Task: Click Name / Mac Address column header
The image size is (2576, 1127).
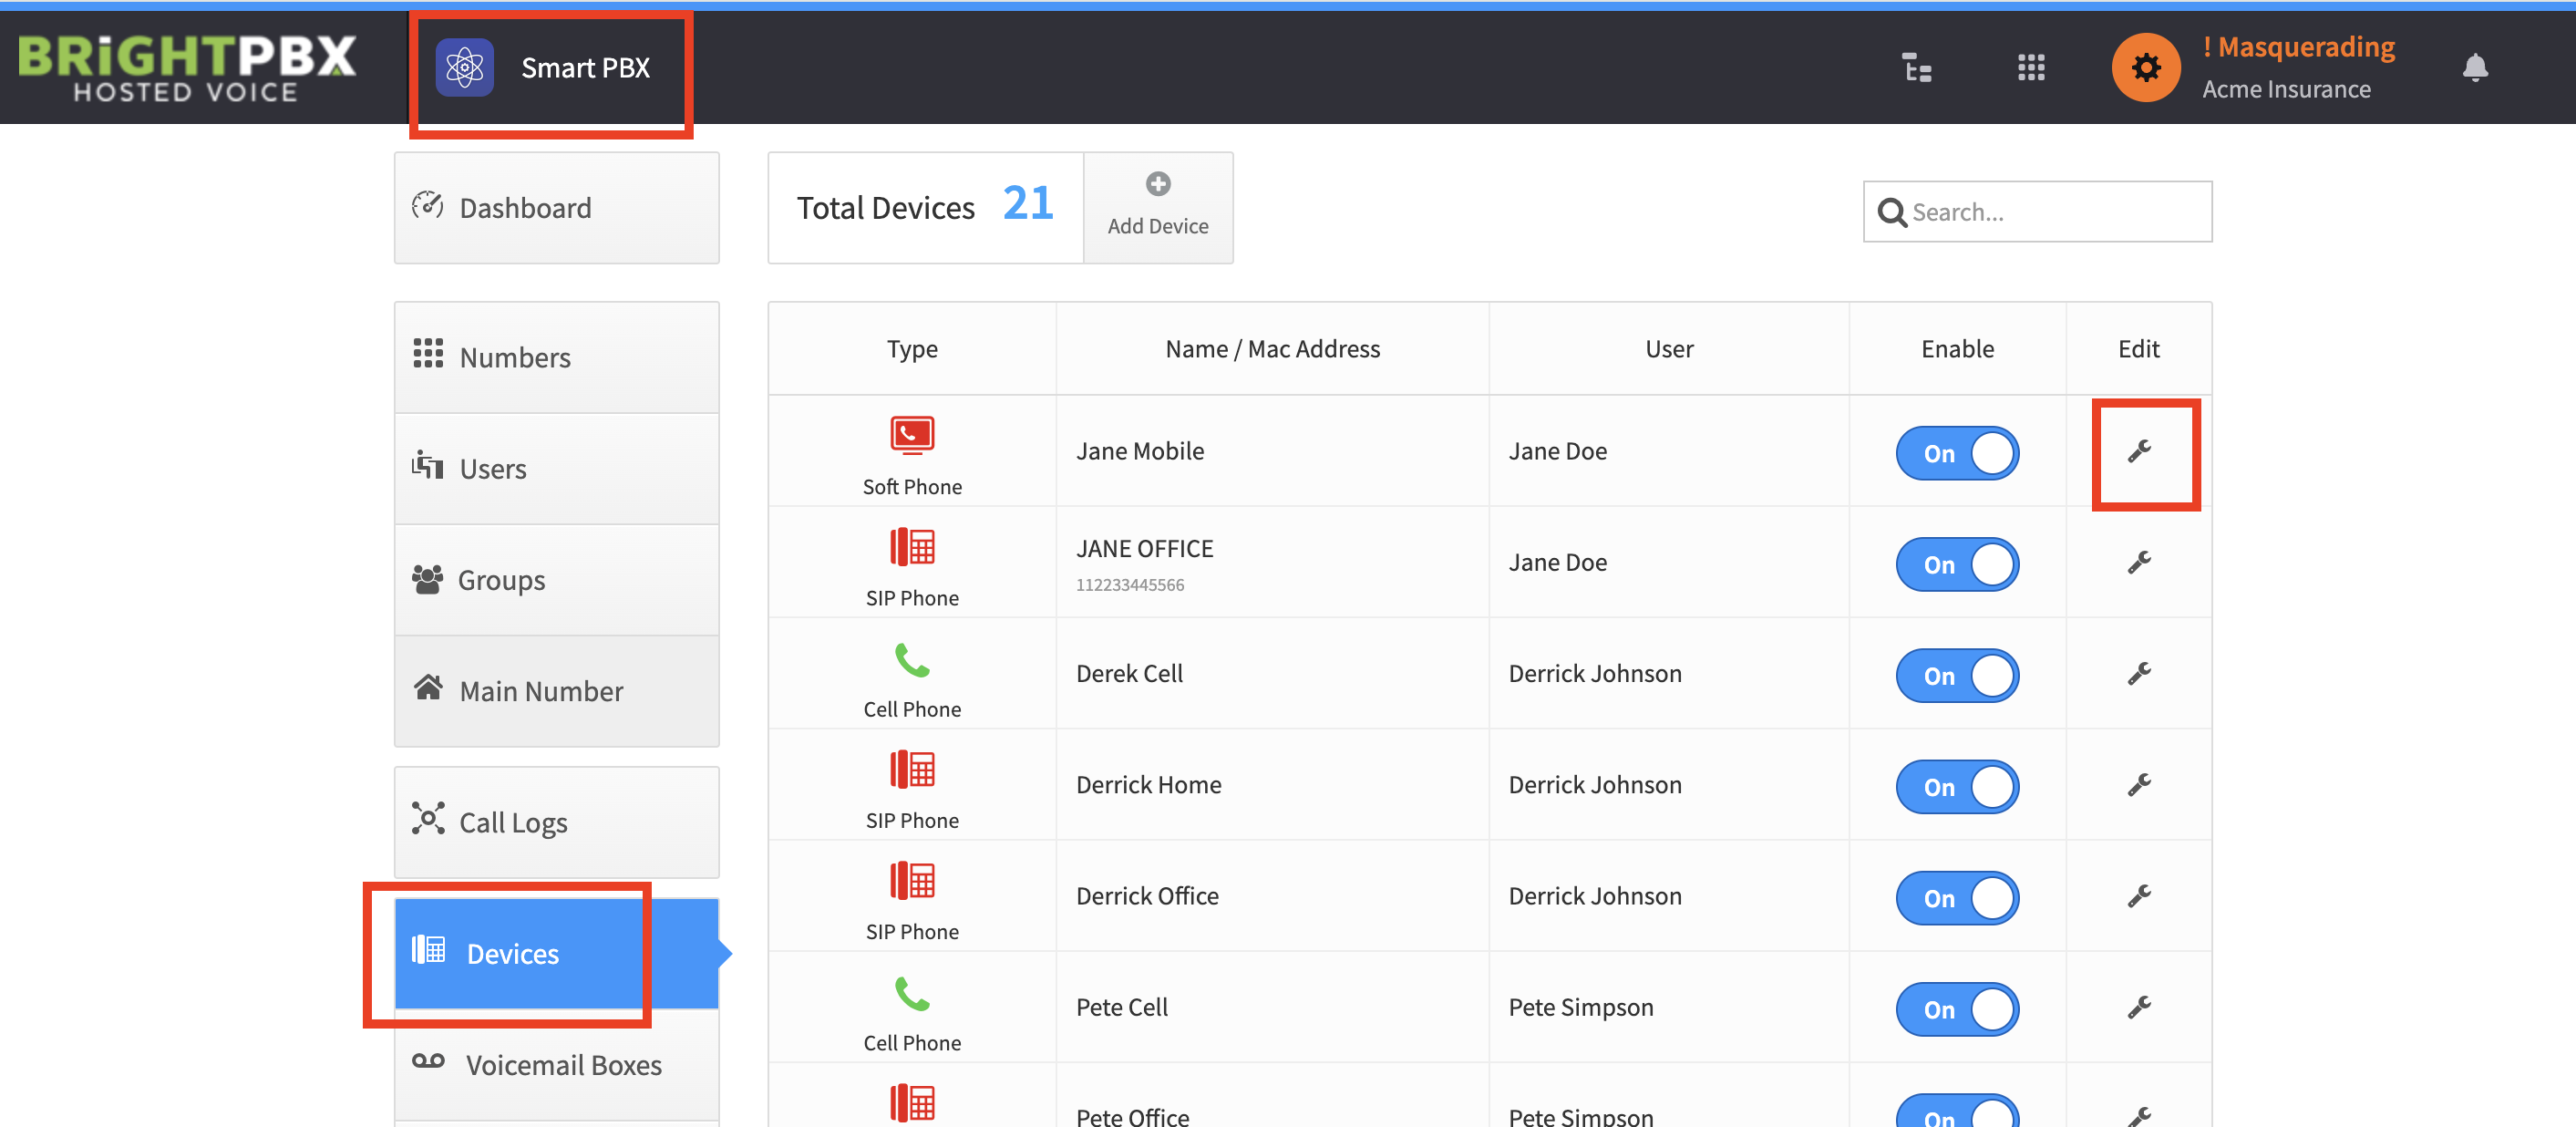Action: [x=1272, y=349]
